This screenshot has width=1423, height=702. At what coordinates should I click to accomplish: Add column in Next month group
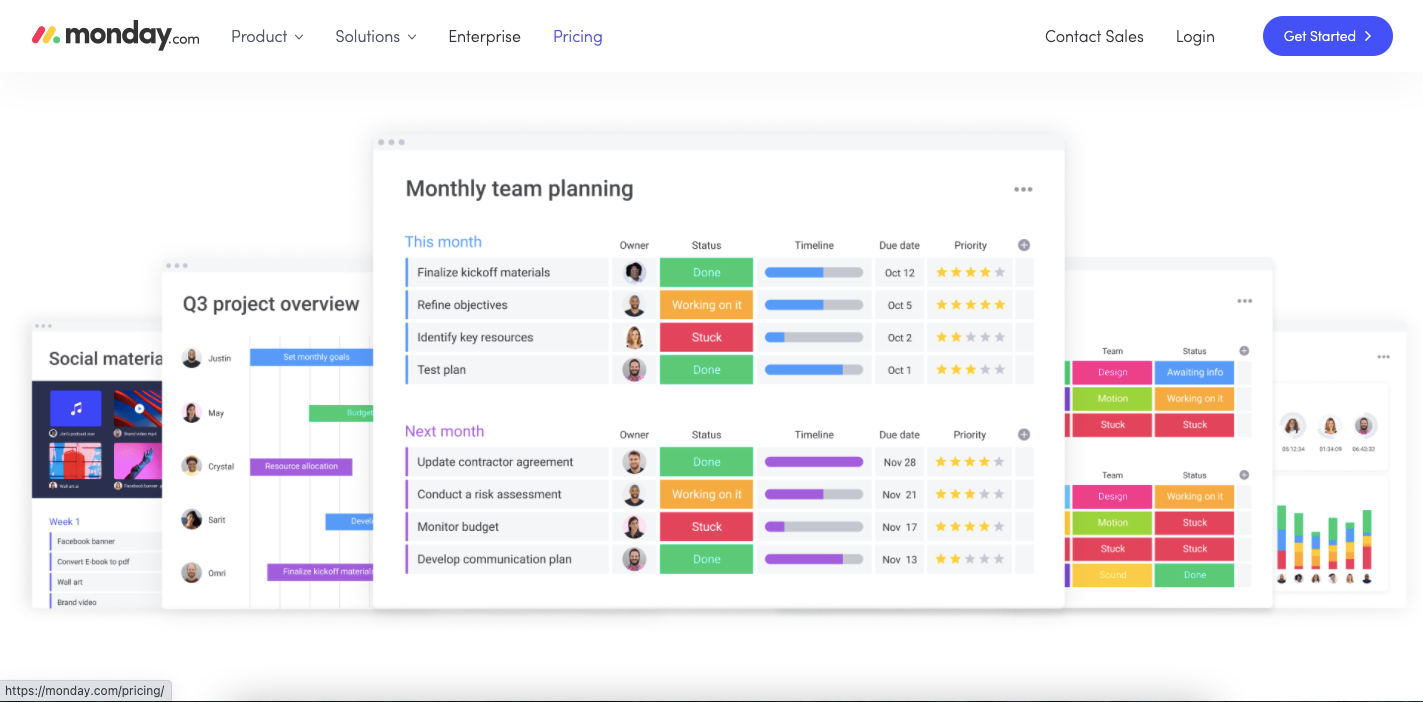1024,435
